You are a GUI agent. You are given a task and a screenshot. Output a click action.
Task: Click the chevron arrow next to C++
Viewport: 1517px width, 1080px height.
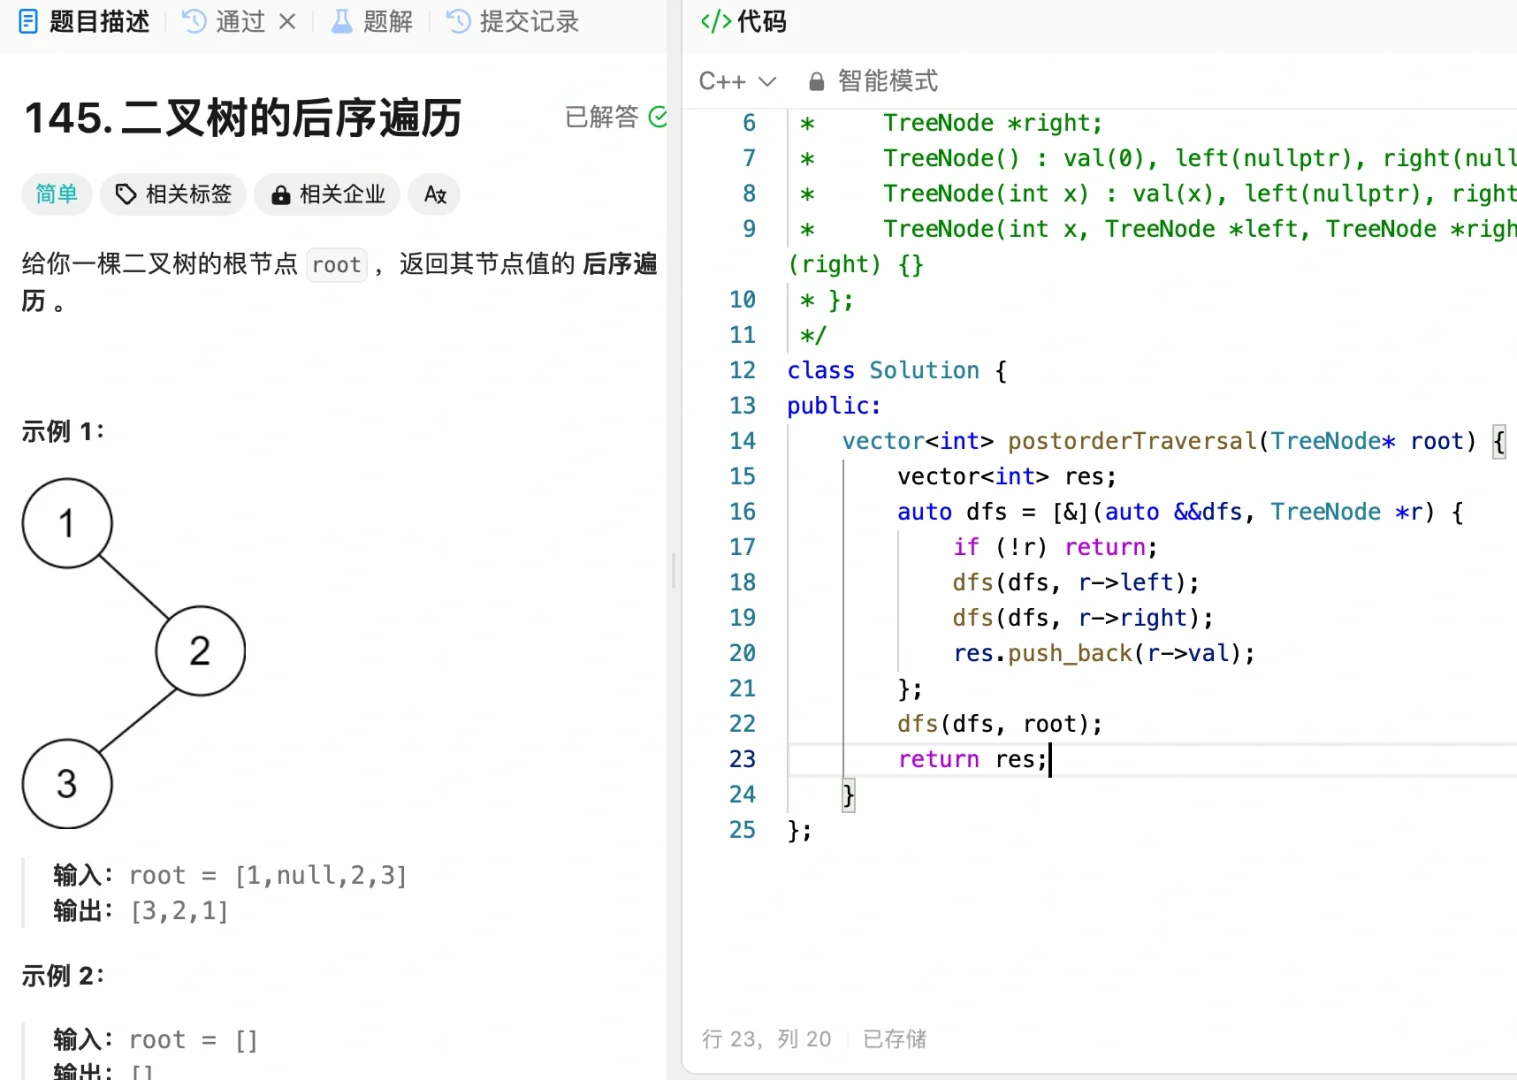click(x=767, y=81)
